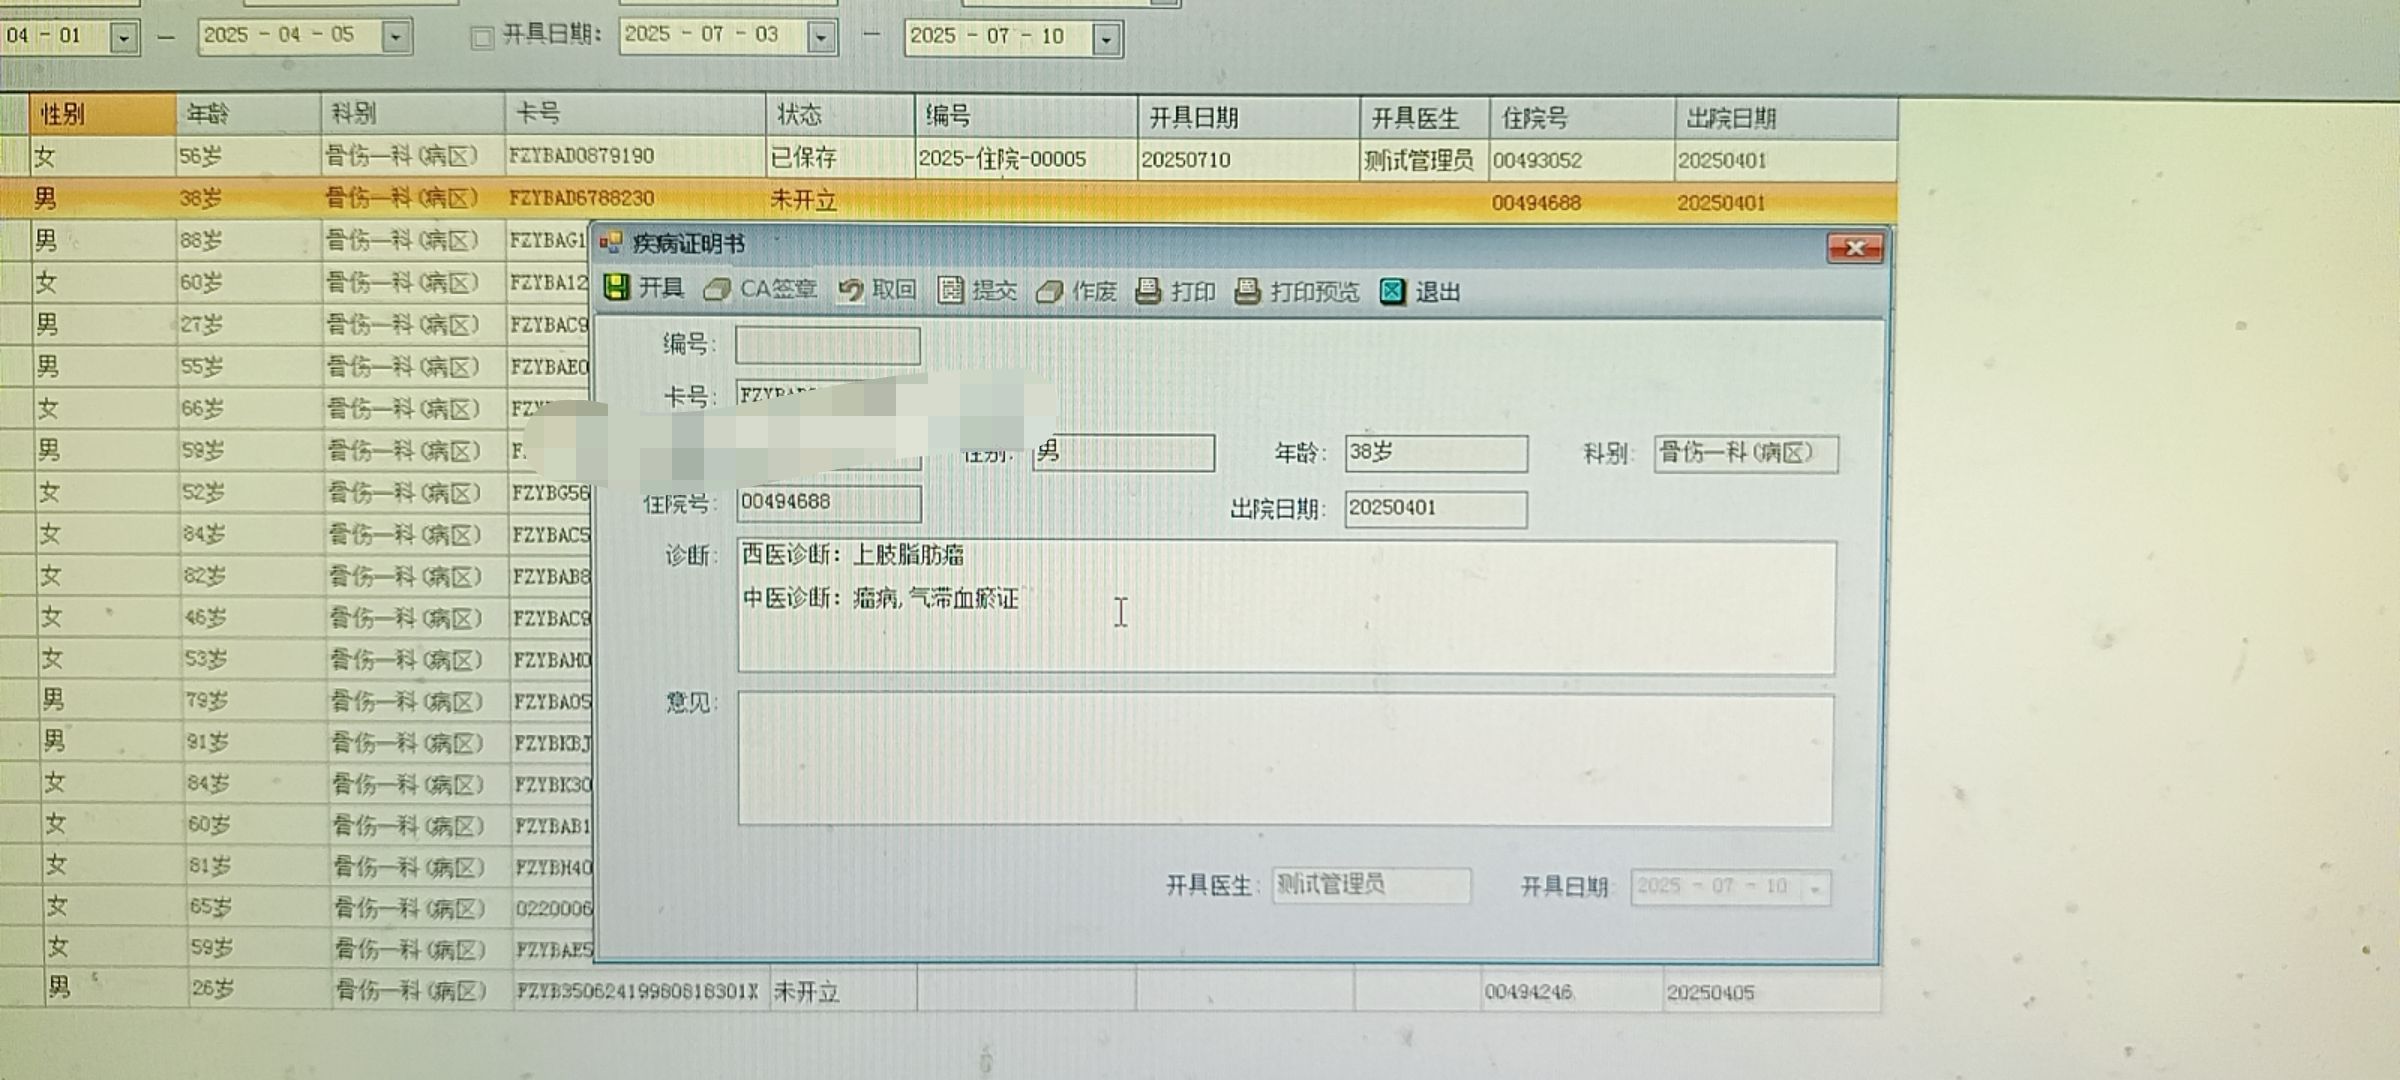Image resolution: width=2400 pixels, height=1080 pixels.
Task: Click the 作废 void icon
Action: 1049,291
